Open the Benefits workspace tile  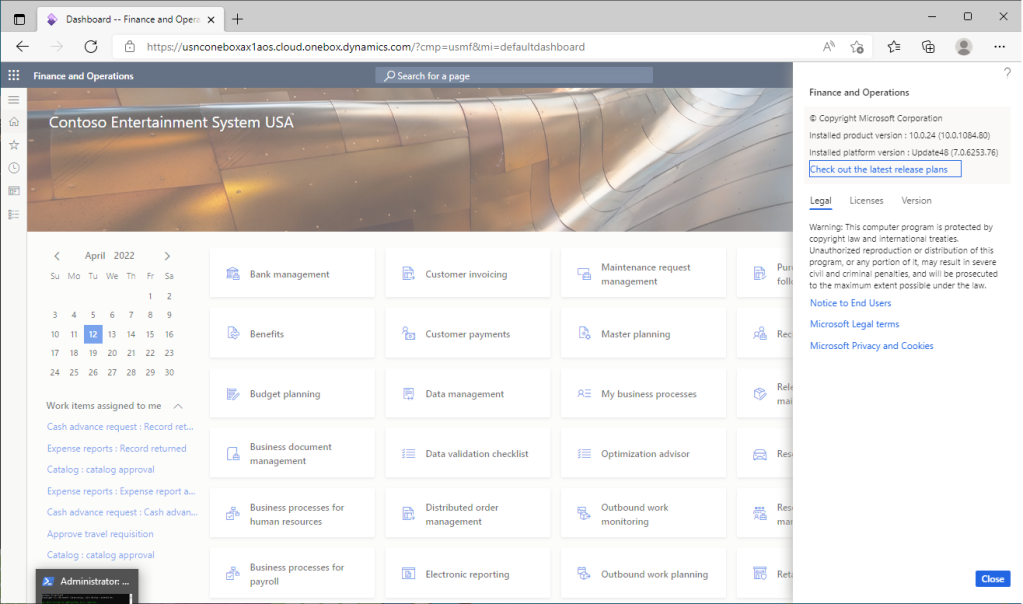(292, 334)
